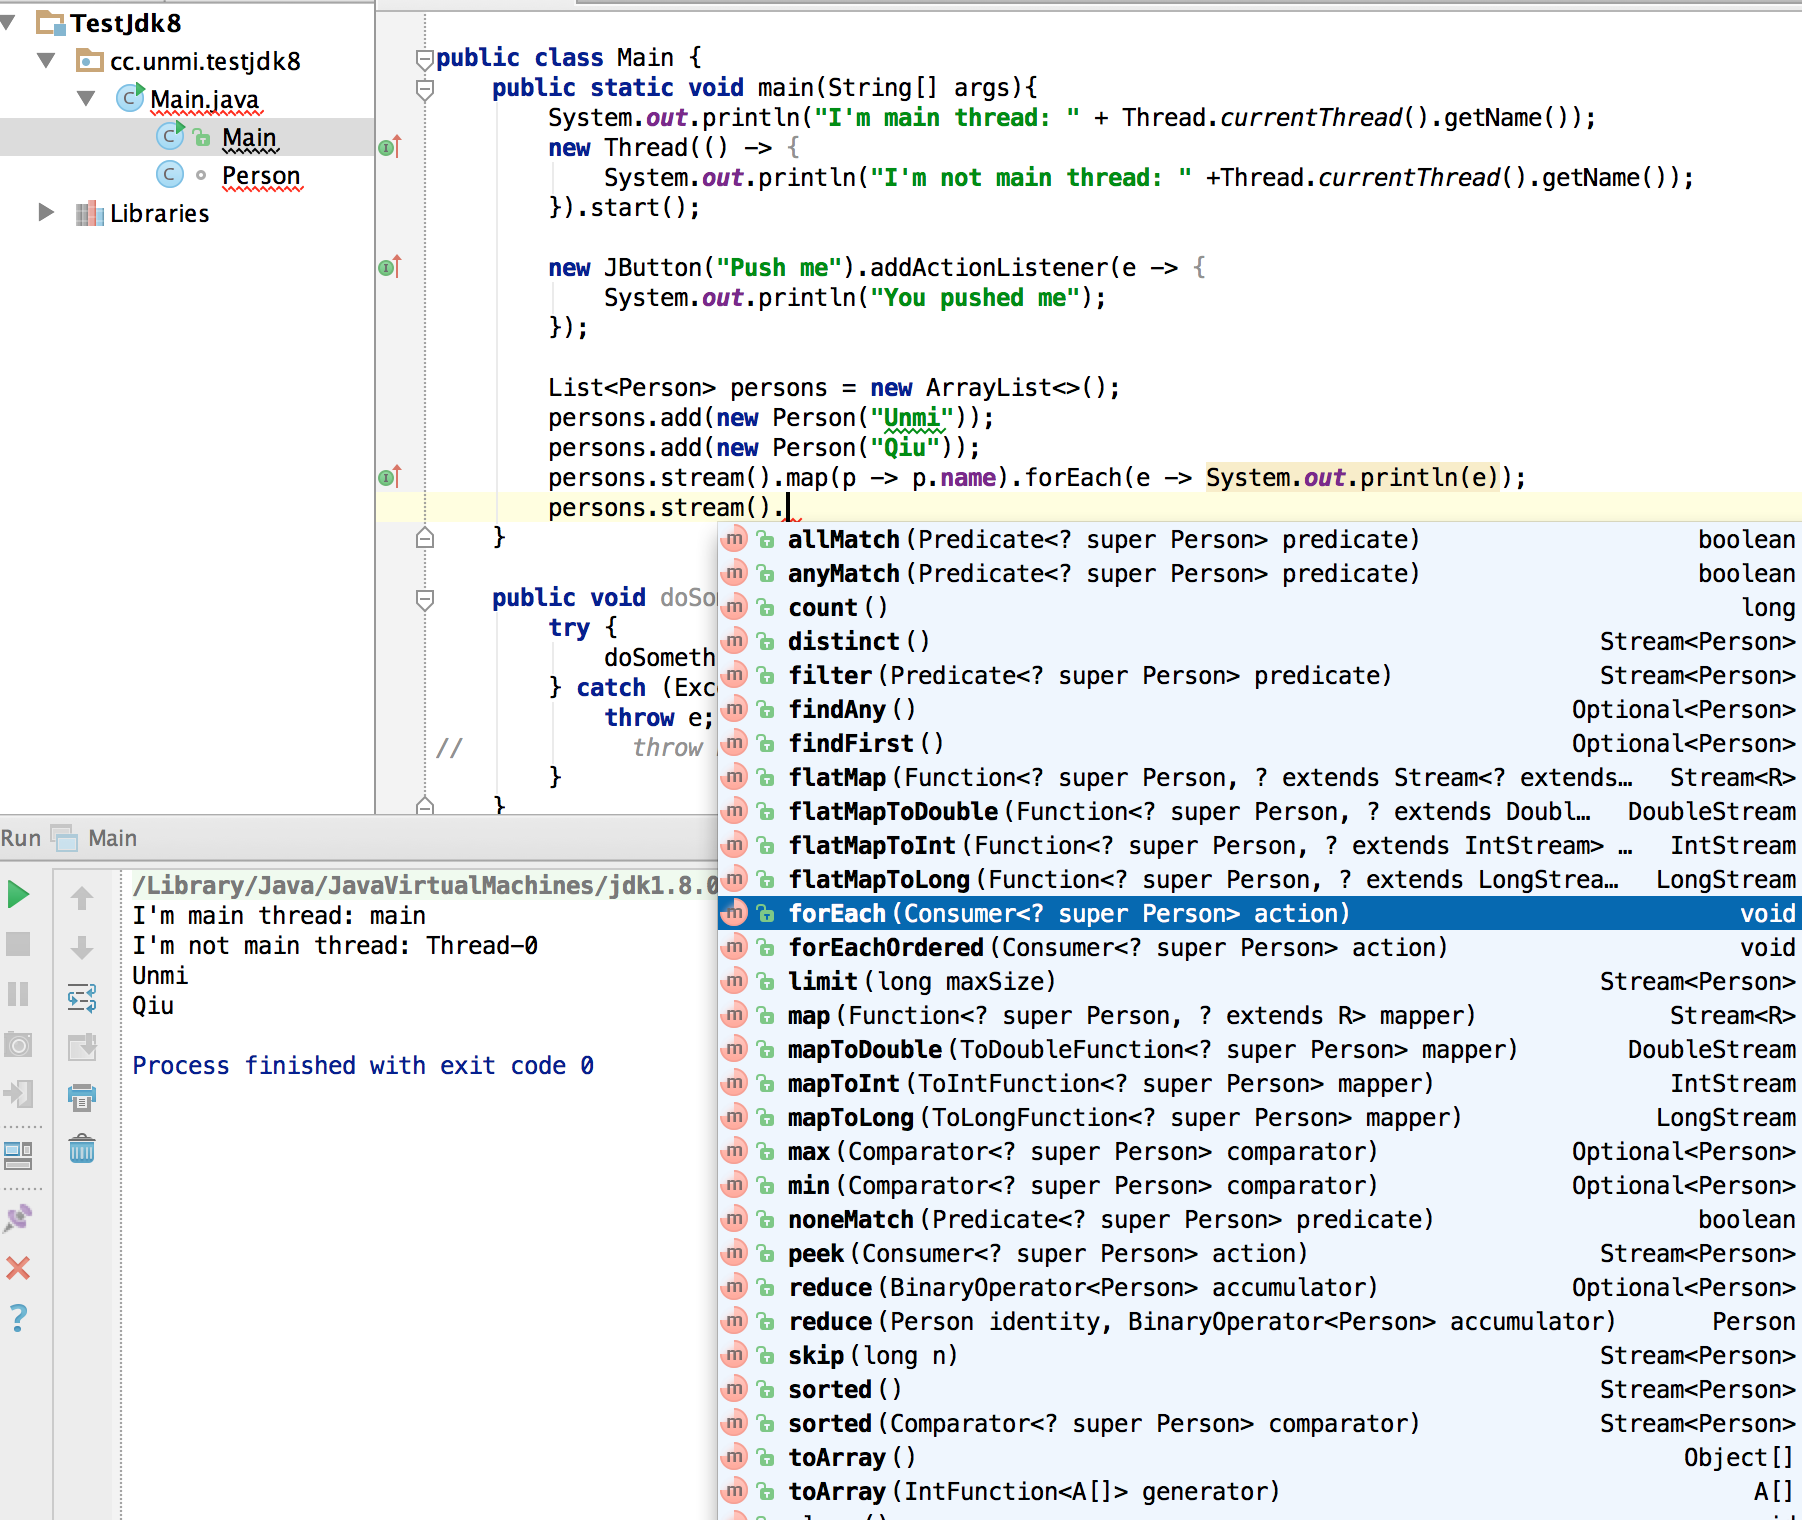1802x1520 pixels.
Task: Toggle soft-wrap for console output
Action: (82, 997)
